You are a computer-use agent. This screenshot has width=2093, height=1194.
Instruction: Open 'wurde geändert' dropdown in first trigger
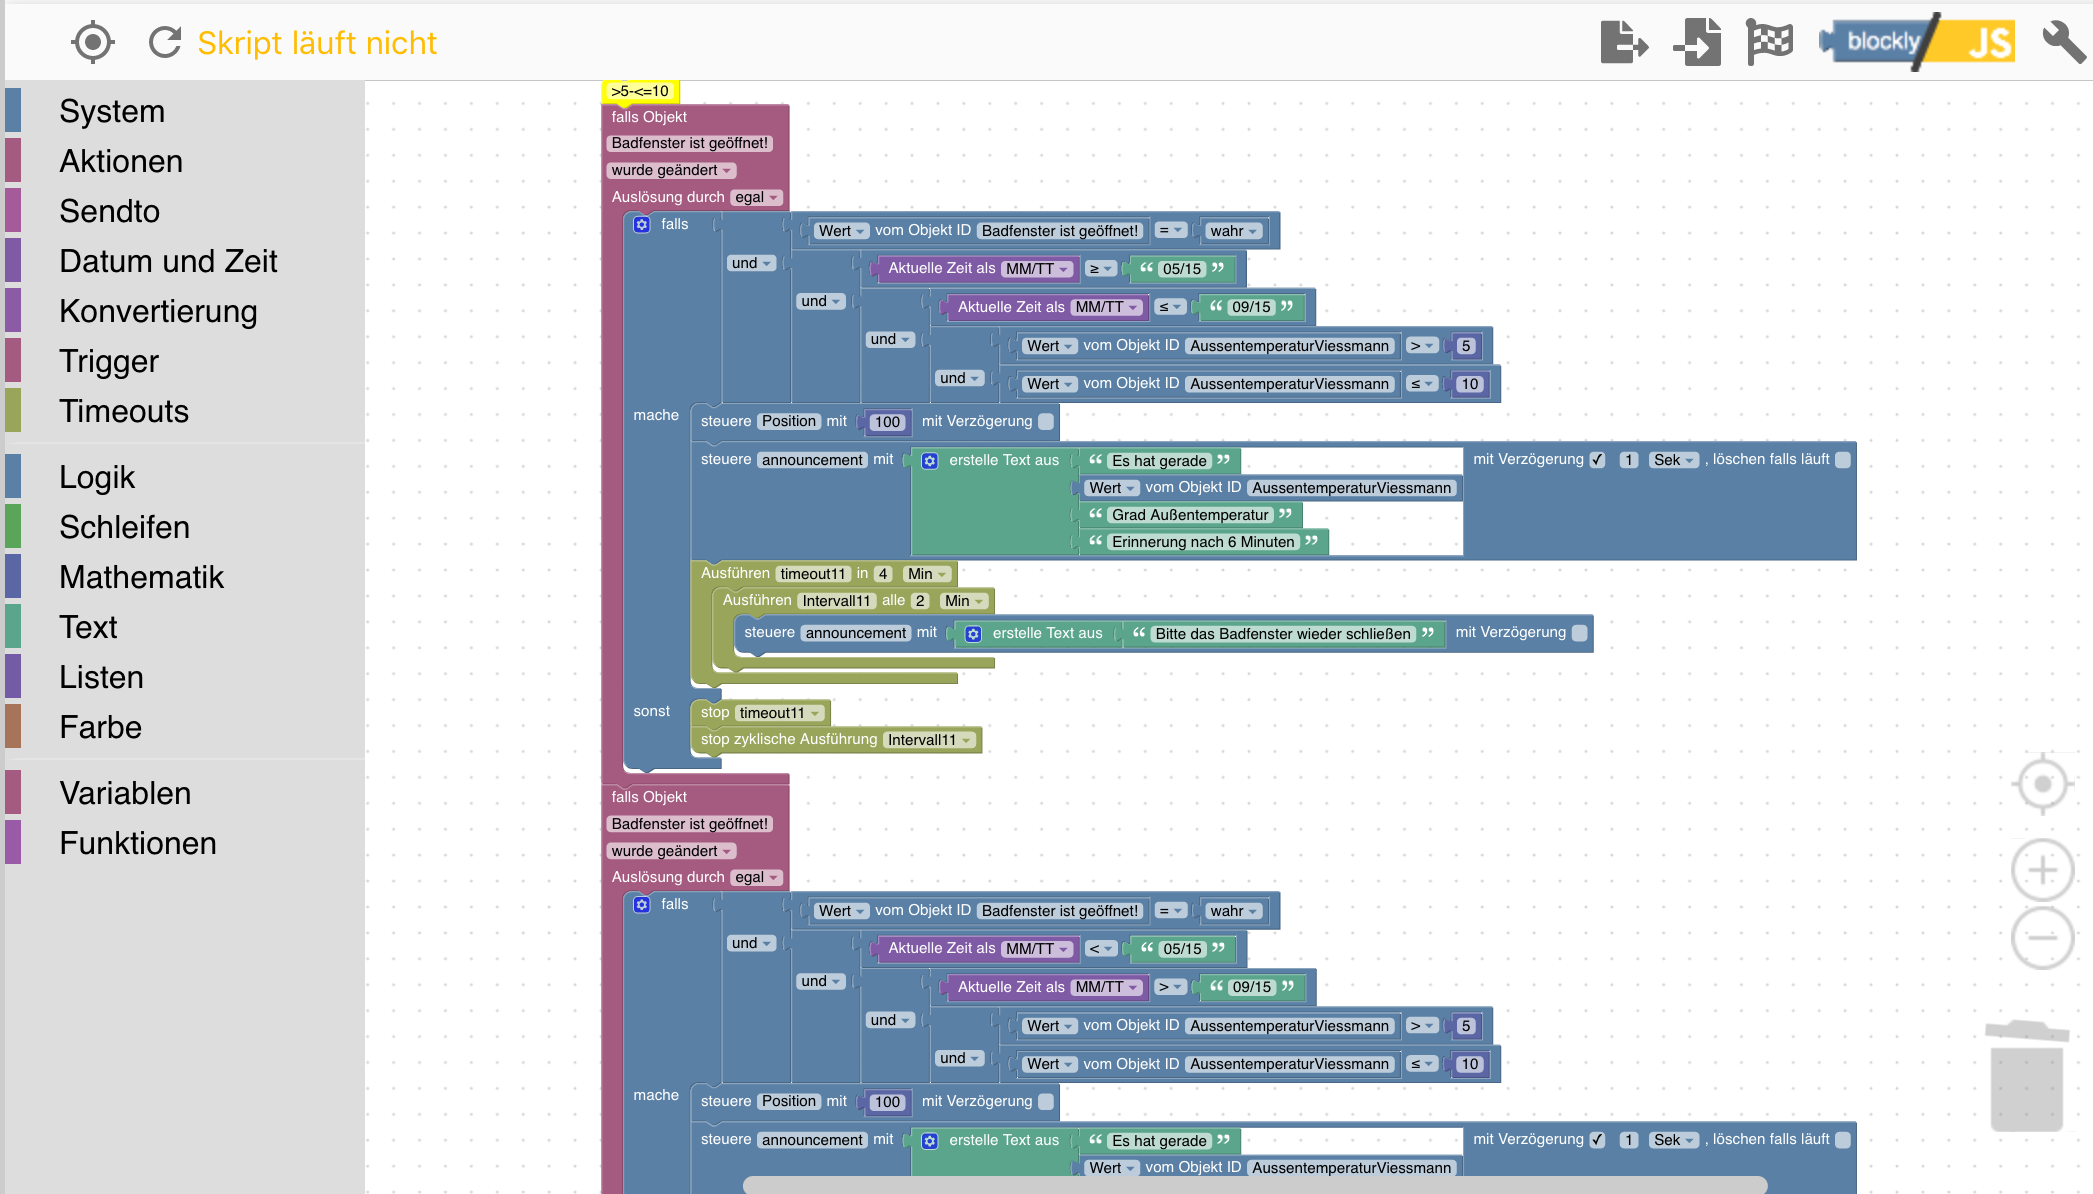[671, 170]
